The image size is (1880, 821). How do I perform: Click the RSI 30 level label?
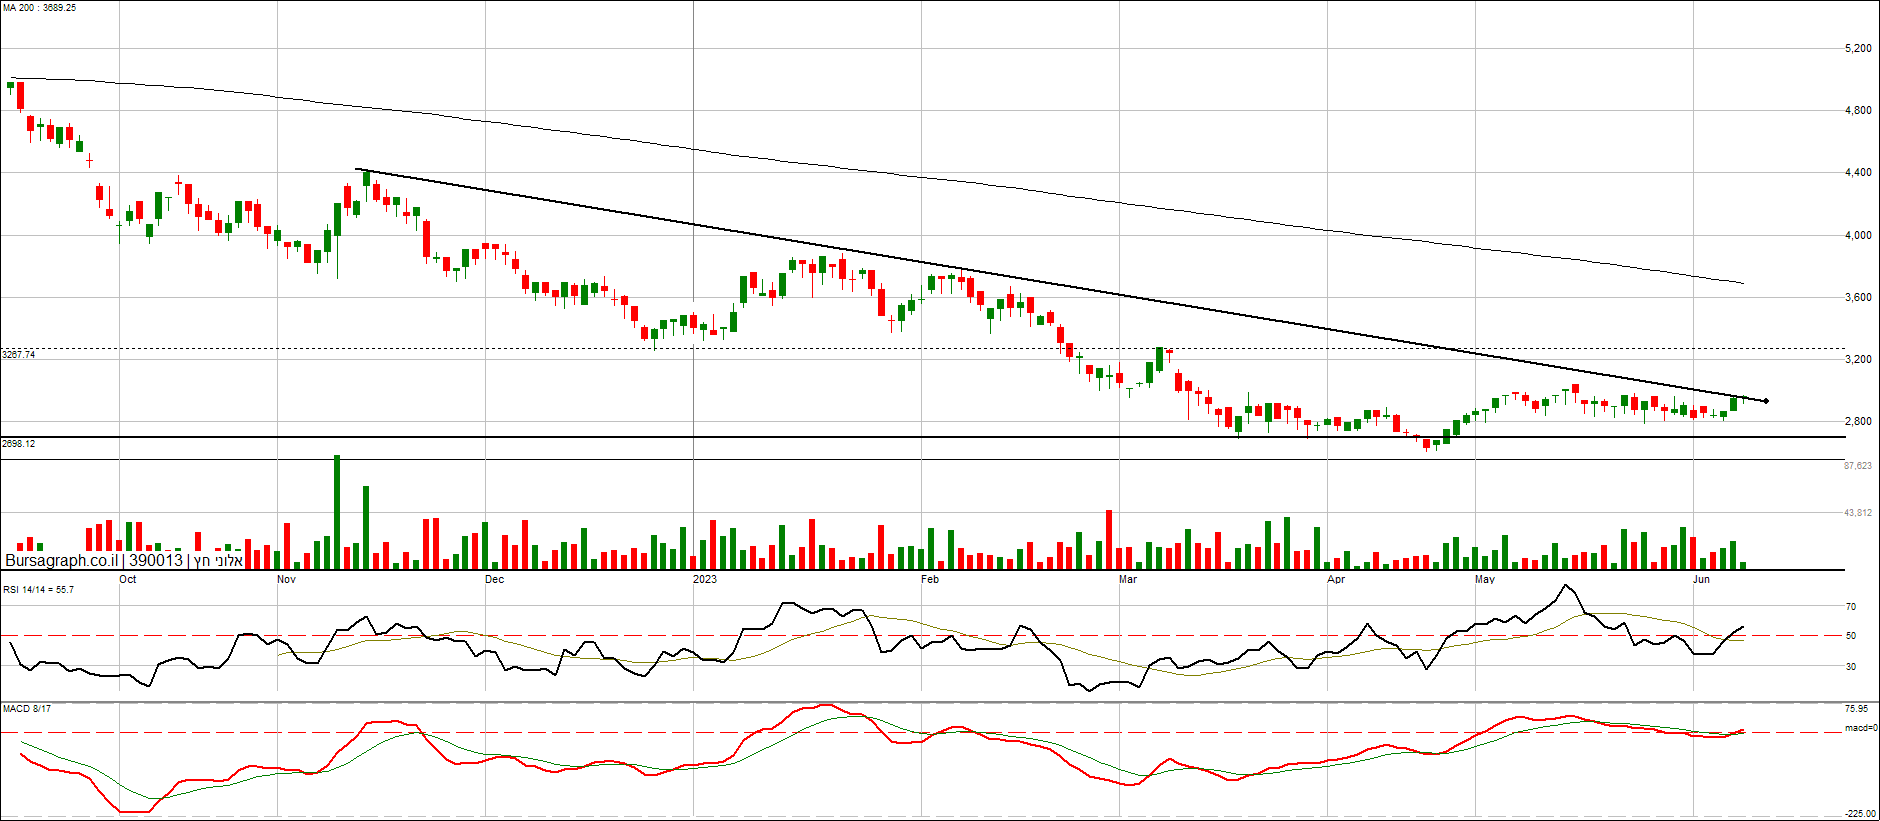tap(1851, 666)
